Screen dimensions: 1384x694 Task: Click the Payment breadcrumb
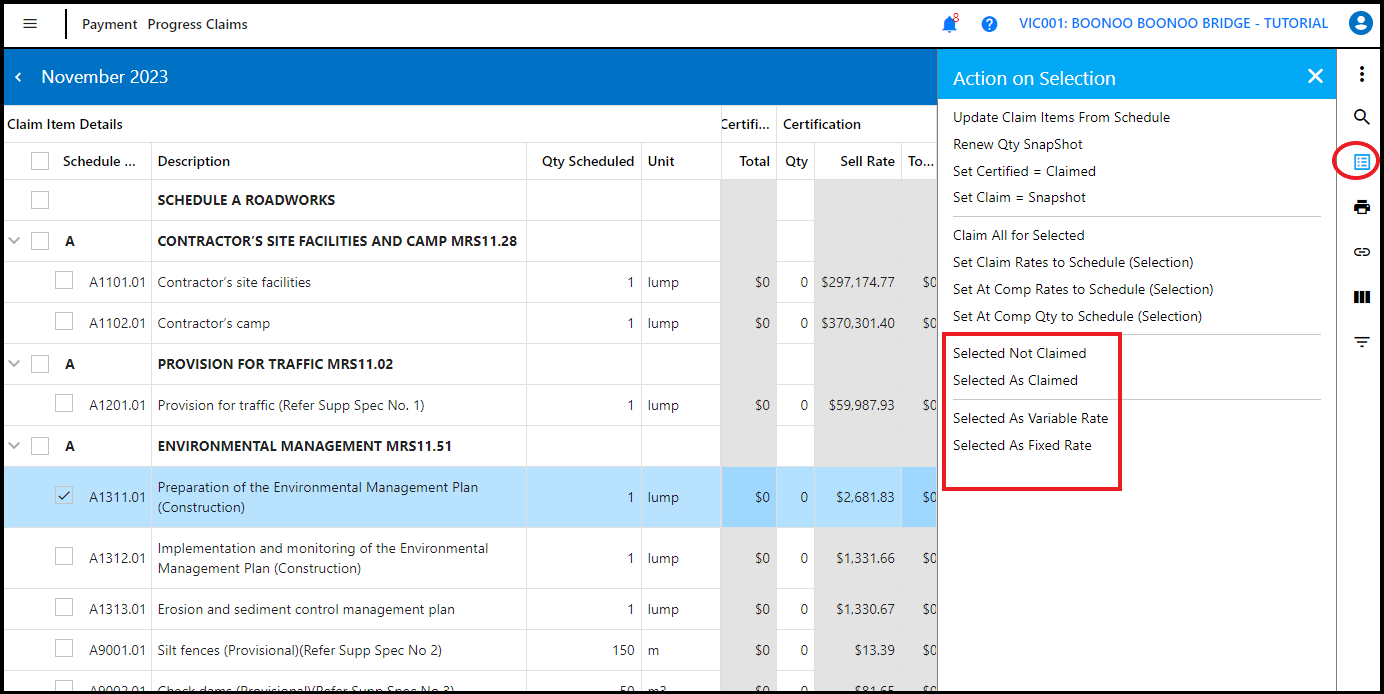click(110, 24)
